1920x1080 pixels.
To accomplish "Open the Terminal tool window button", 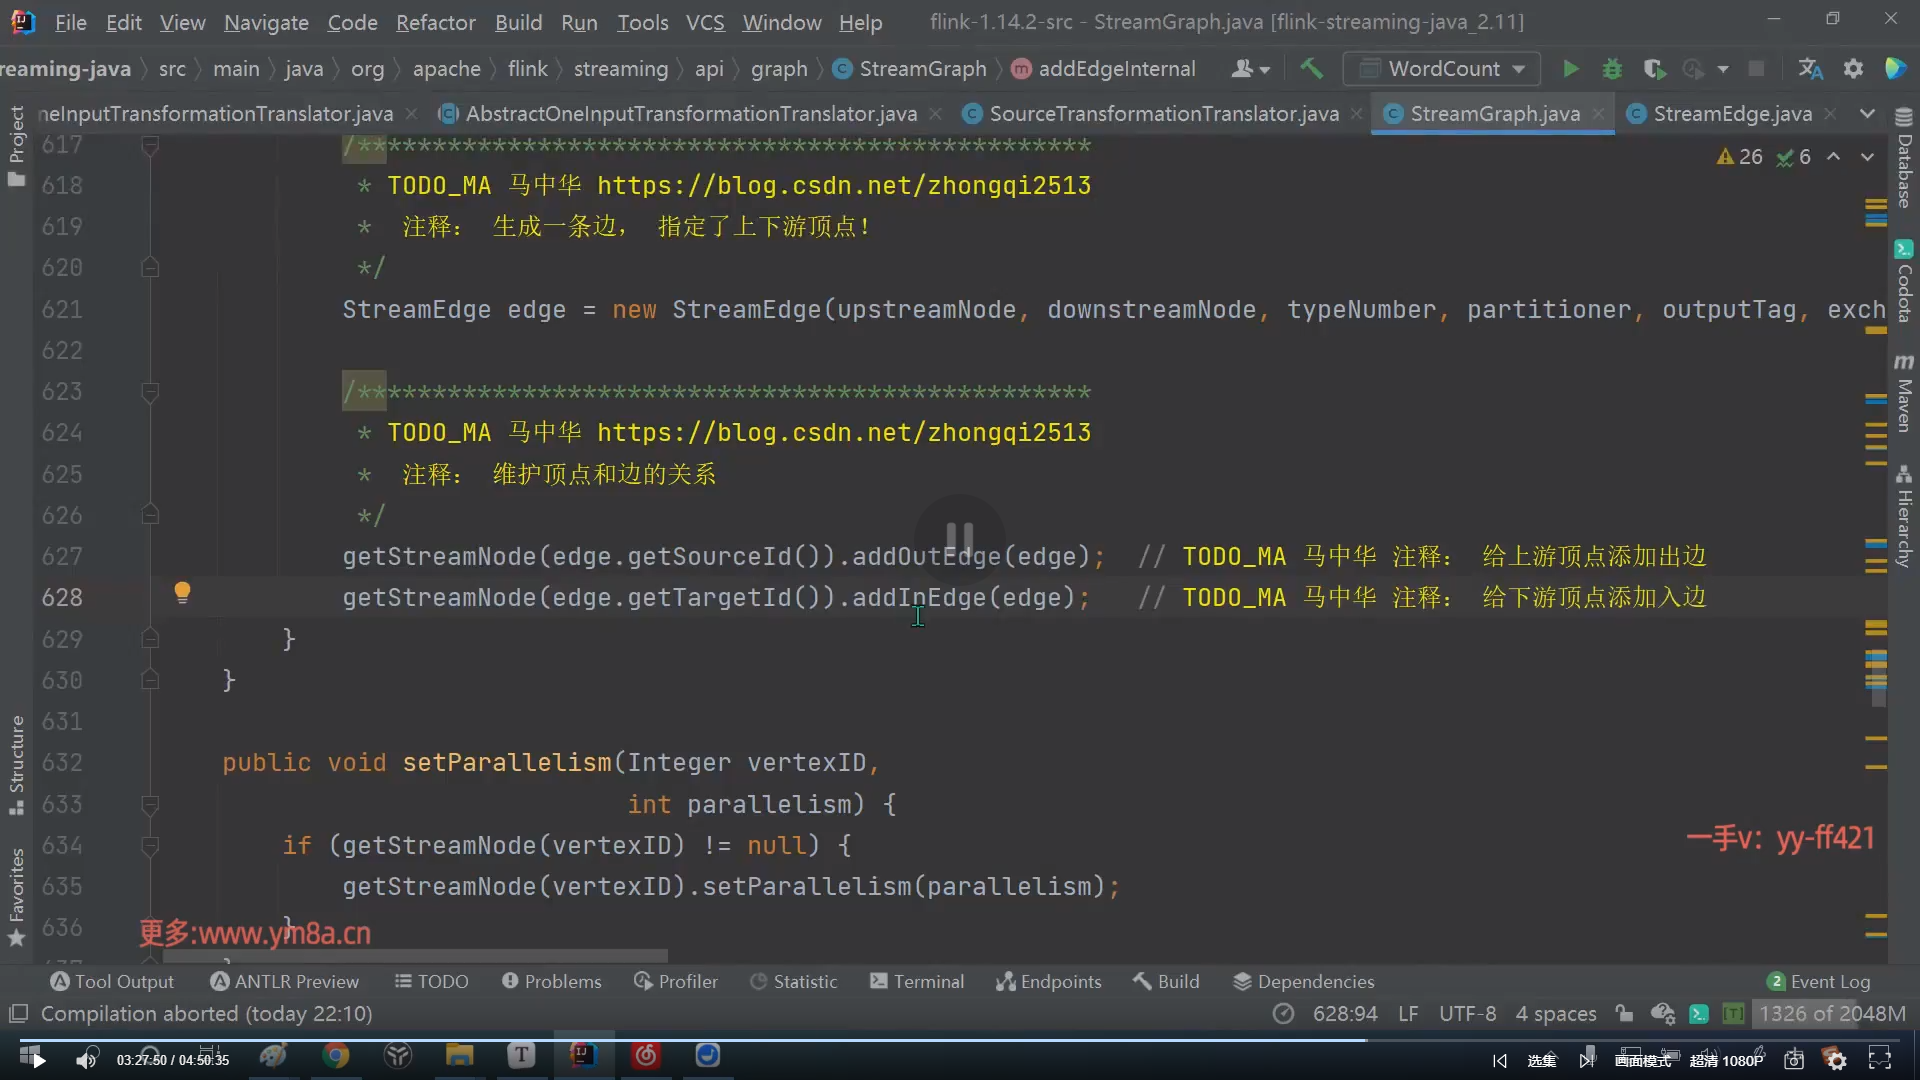I will pos(917,981).
